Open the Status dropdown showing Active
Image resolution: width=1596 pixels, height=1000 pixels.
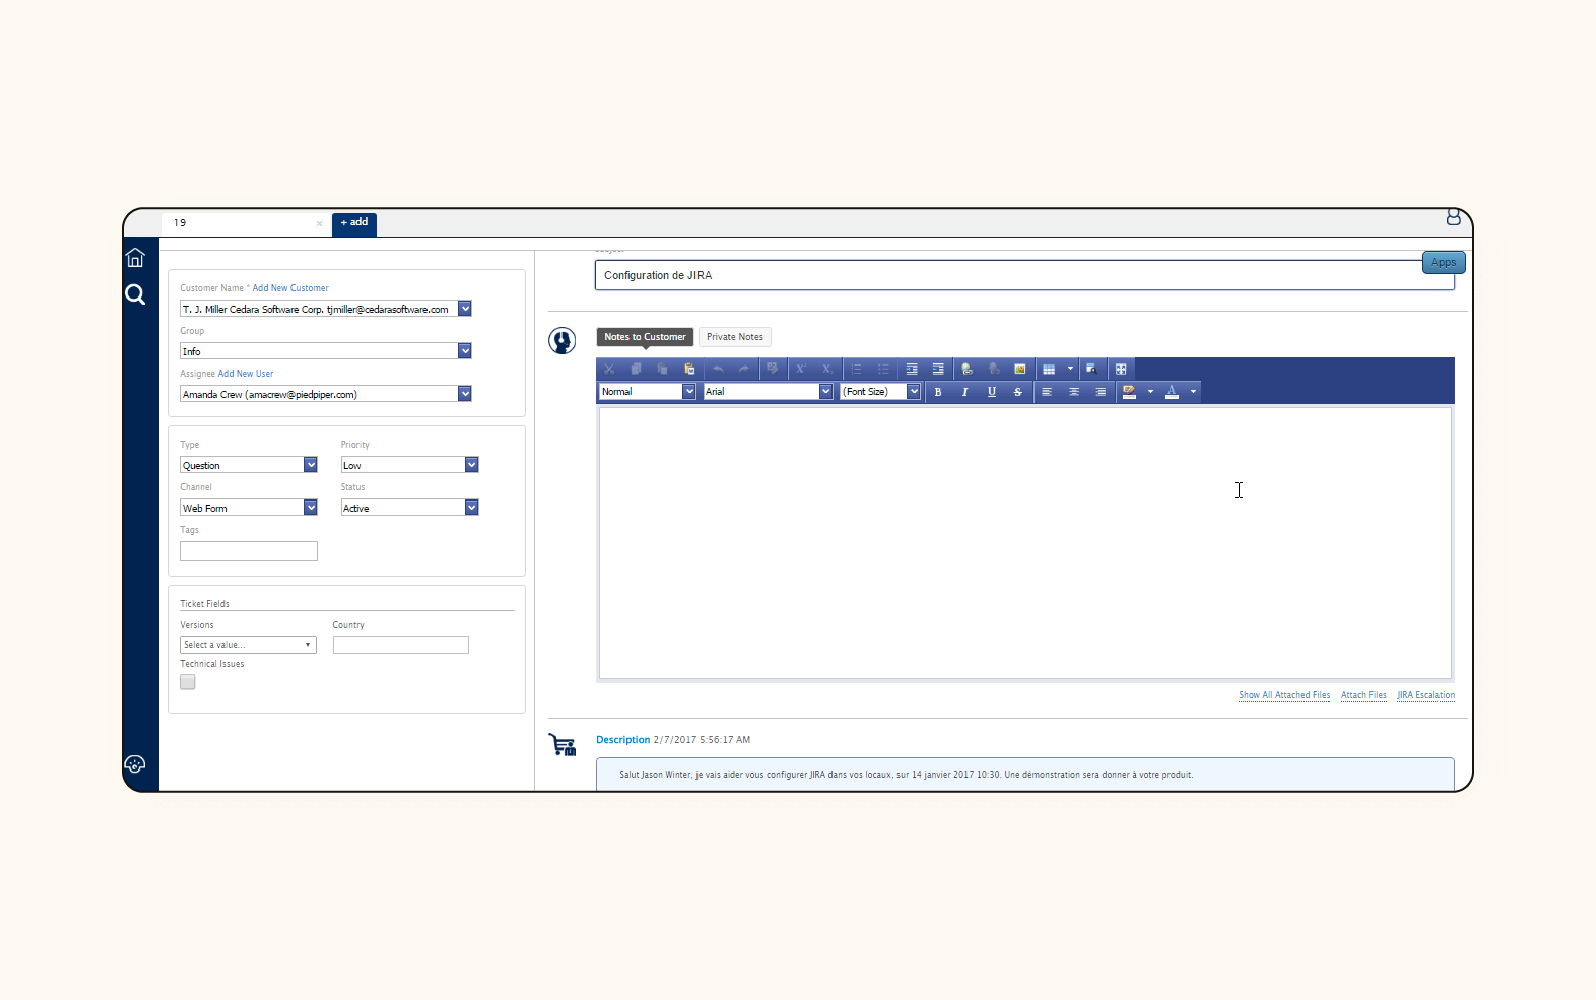click(x=472, y=508)
